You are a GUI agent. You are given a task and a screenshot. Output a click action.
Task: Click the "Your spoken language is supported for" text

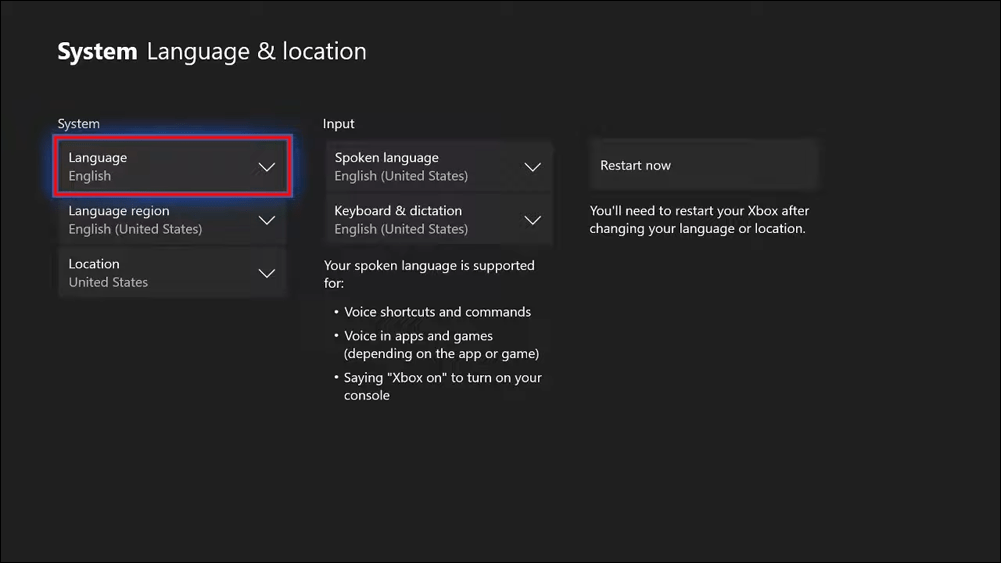(429, 274)
